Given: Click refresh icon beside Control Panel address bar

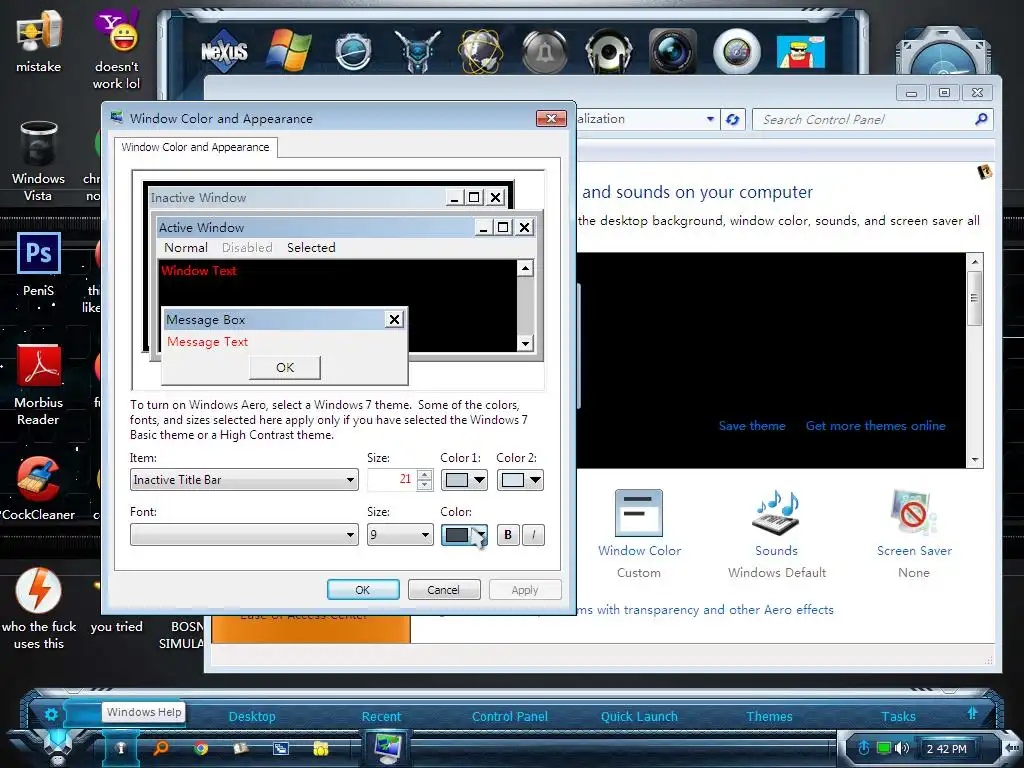Looking at the screenshot, I should coord(732,120).
